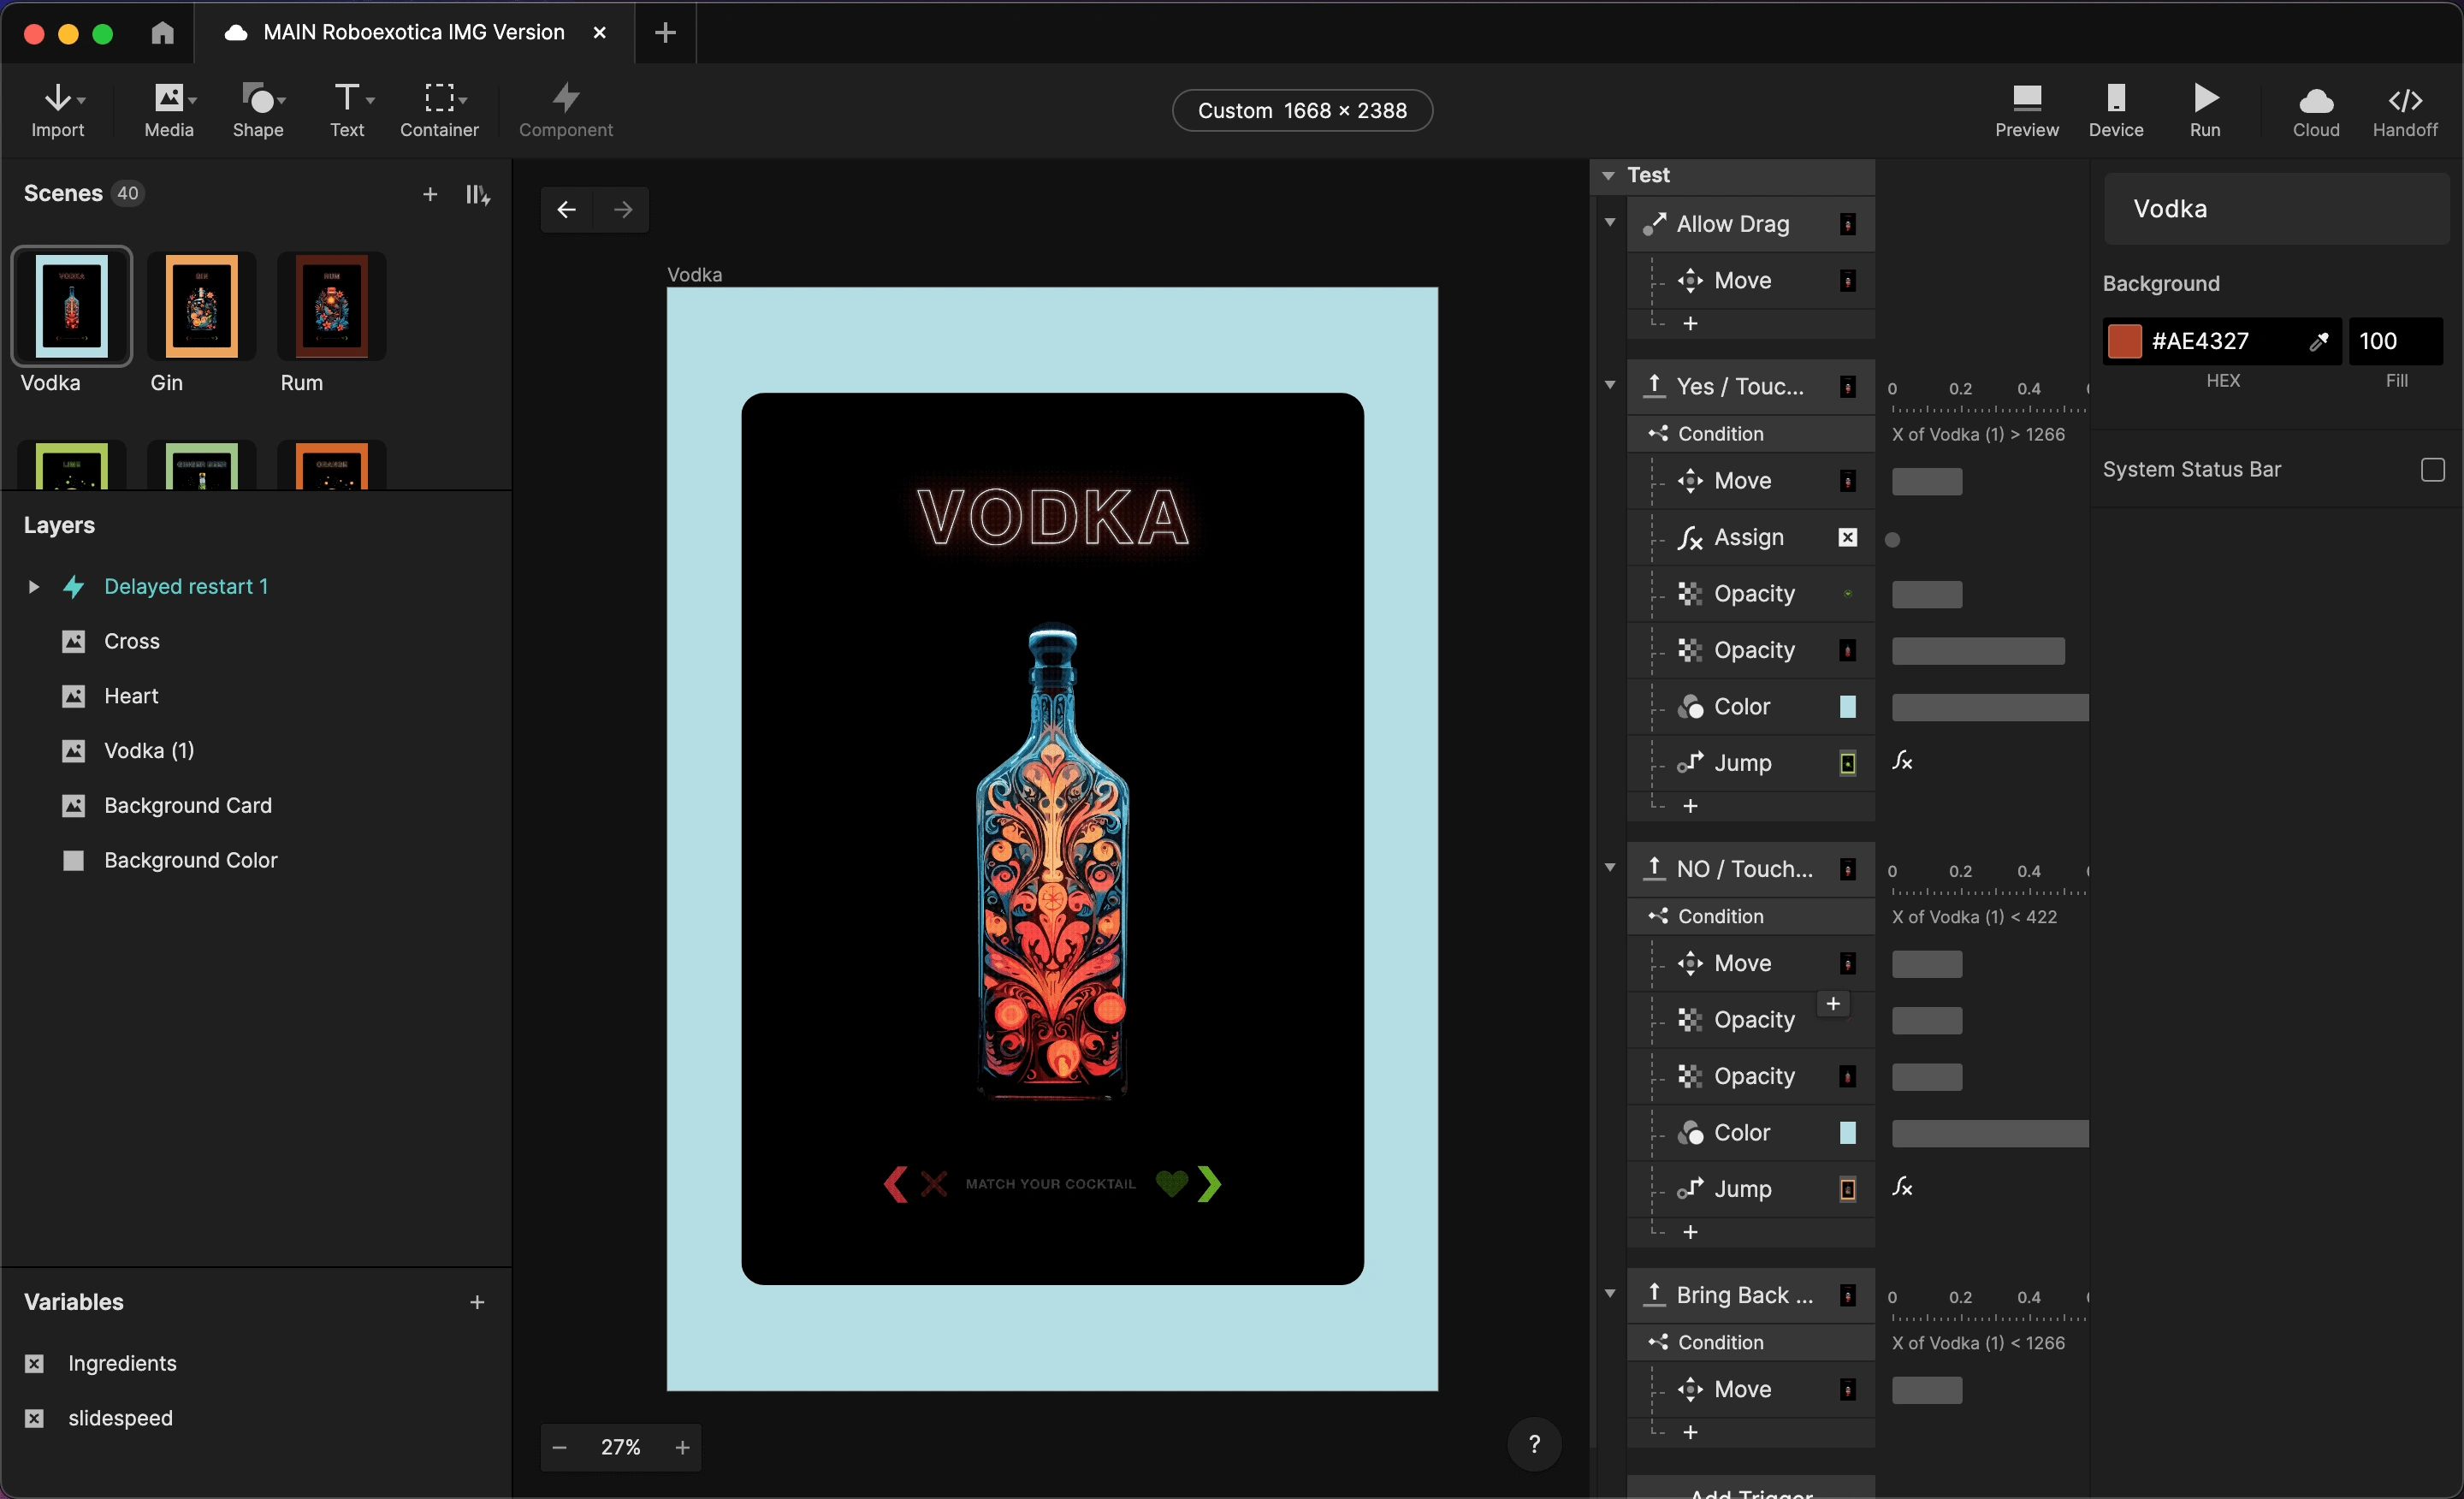The width and height of the screenshot is (2464, 1499).
Task: Click the green heart on canvas
Action: [x=1171, y=1184]
